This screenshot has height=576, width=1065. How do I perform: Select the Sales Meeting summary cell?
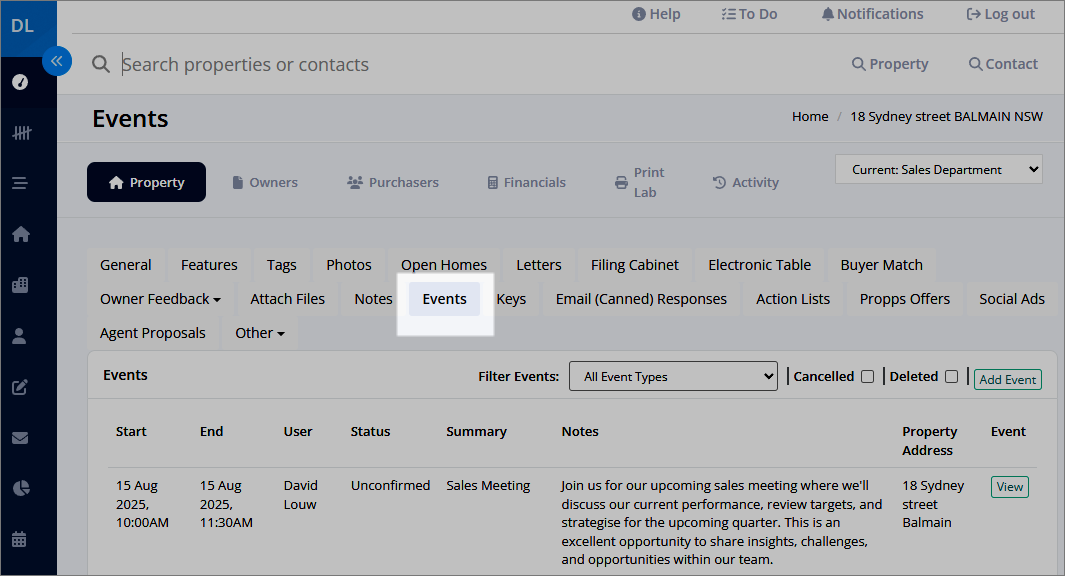[x=488, y=486]
